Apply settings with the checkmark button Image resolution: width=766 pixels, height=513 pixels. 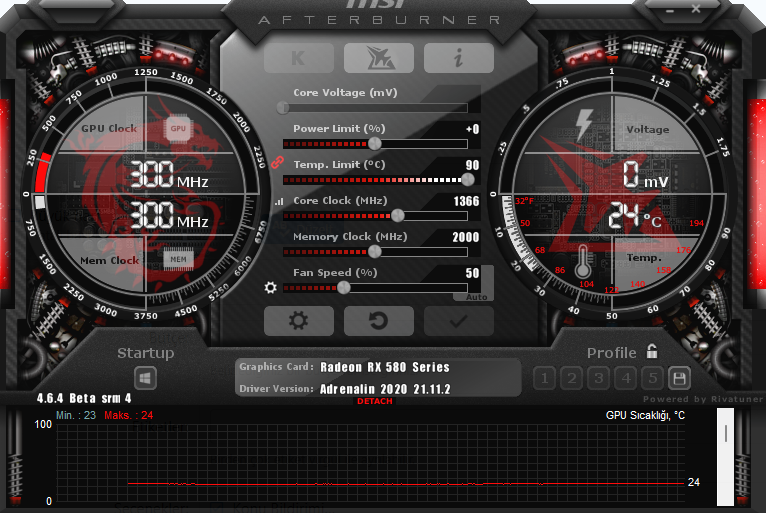[459, 321]
